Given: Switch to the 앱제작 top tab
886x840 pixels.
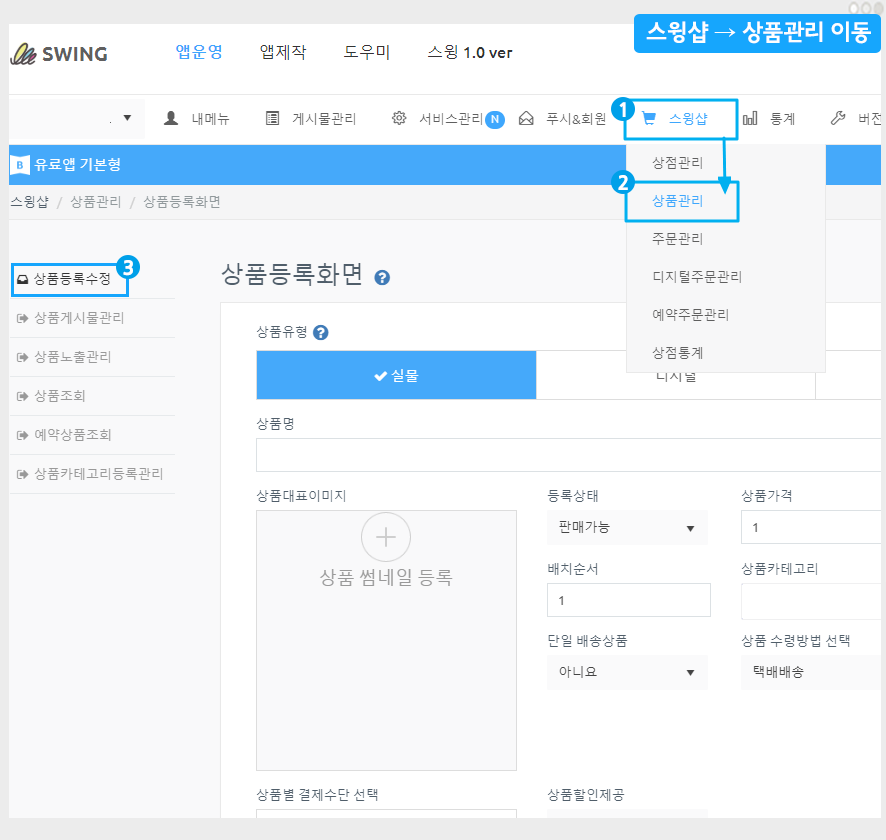Looking at the screenshot, I should click(x=283, y=52).
